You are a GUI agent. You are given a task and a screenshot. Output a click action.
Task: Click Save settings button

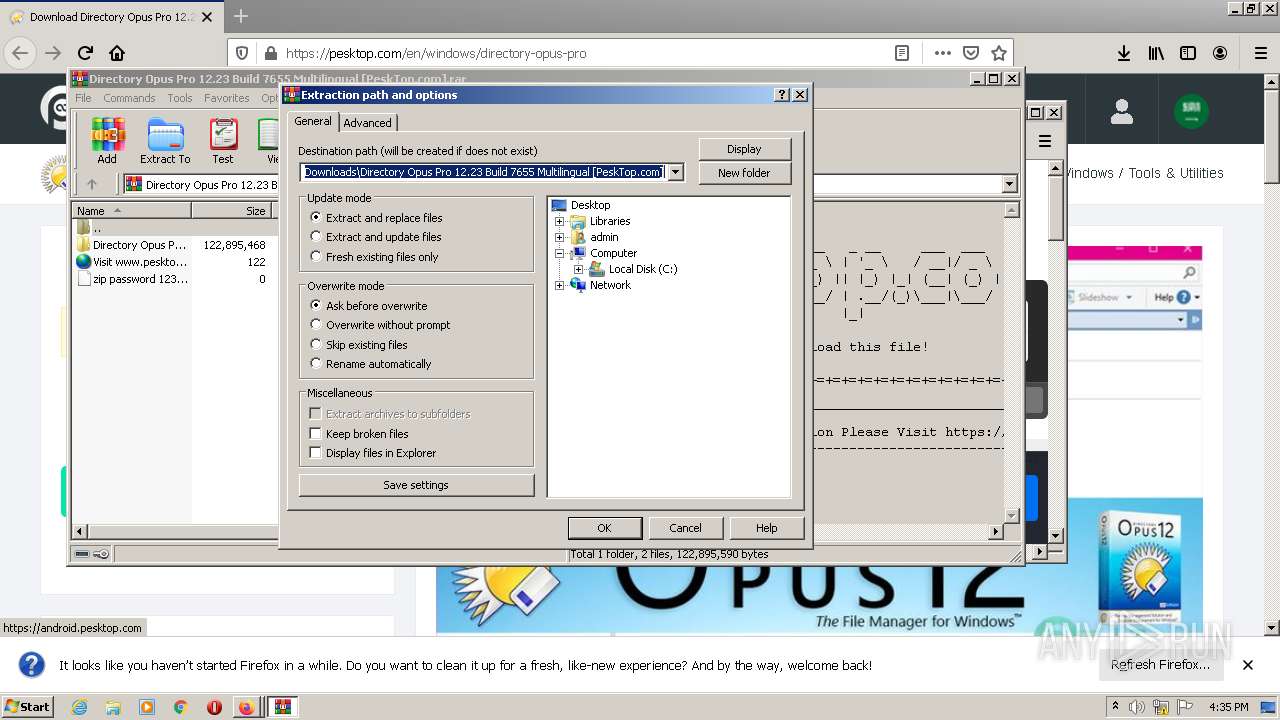[x=416, y=485]
